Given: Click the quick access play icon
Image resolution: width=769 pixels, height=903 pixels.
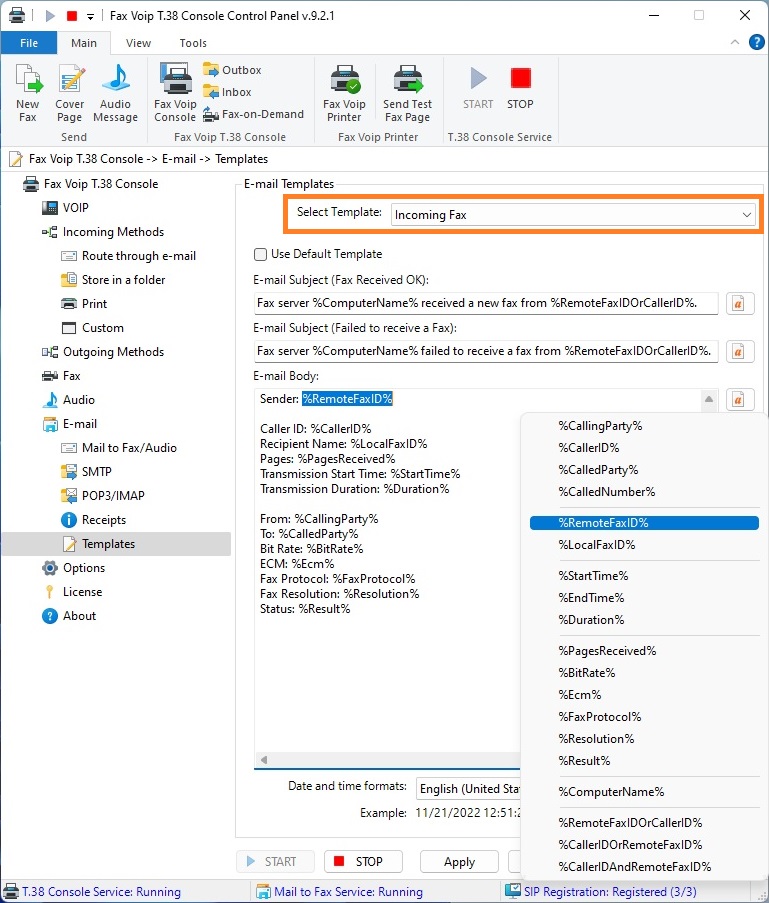Looking at the screenshot, I should coord(50,16).
